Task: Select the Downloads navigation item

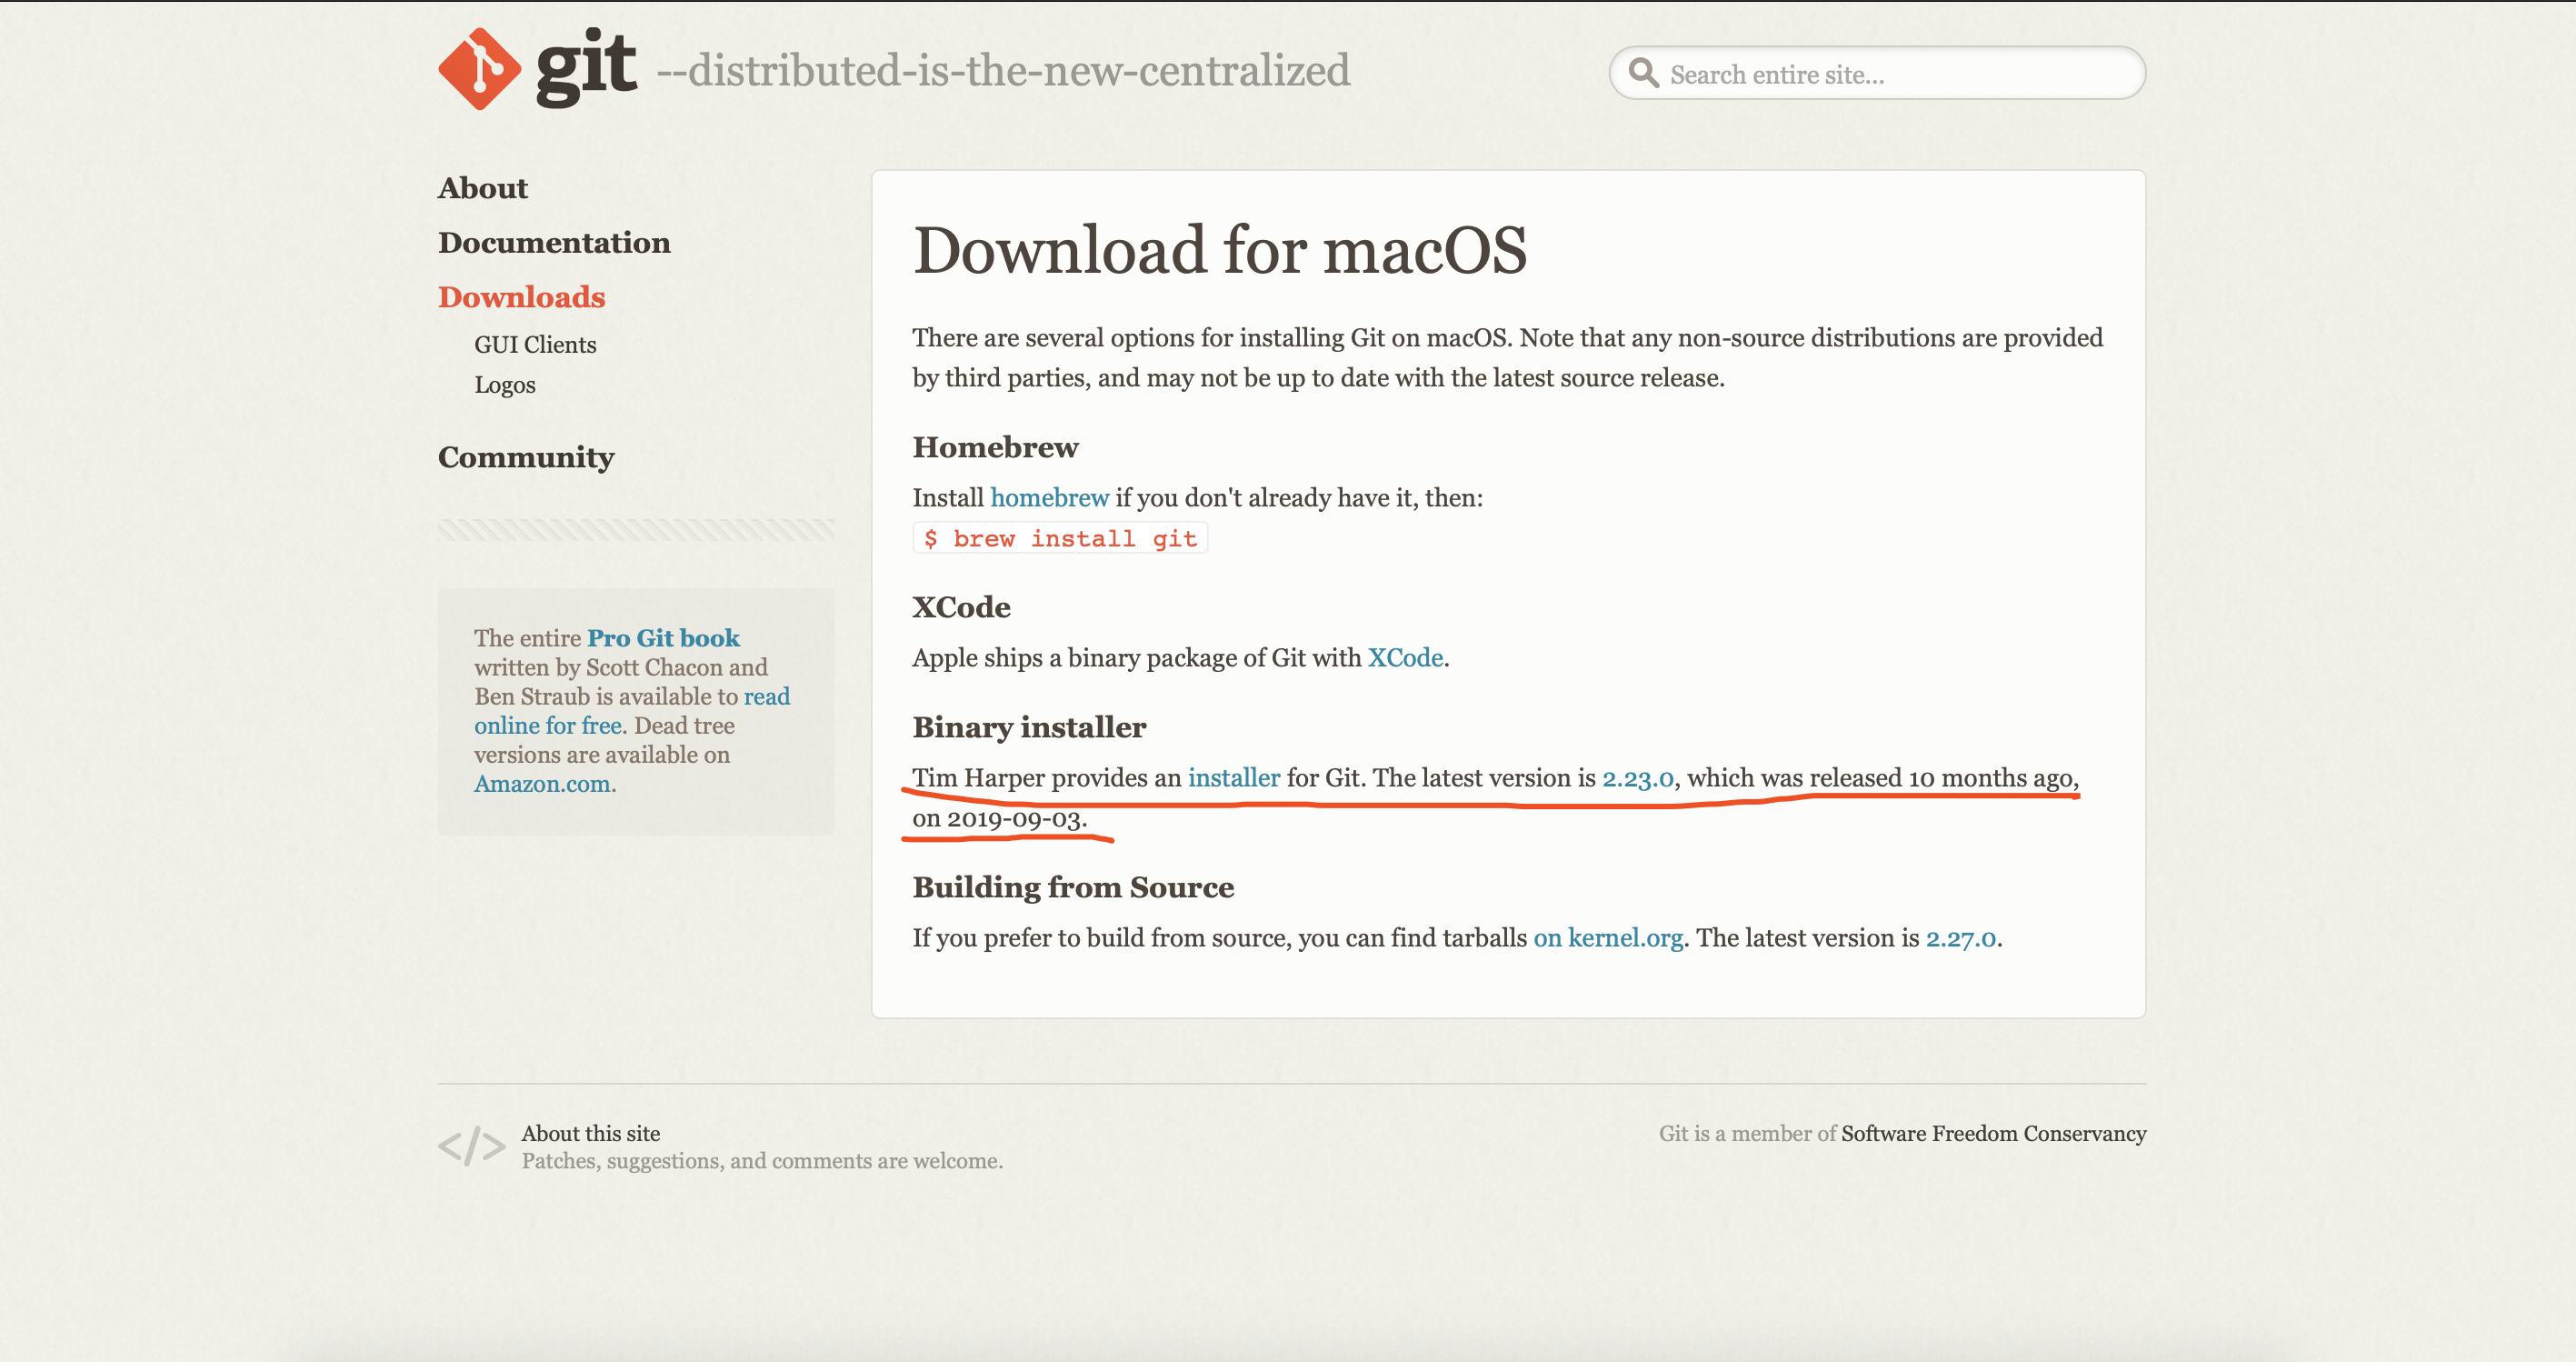Action: [521, 297]
